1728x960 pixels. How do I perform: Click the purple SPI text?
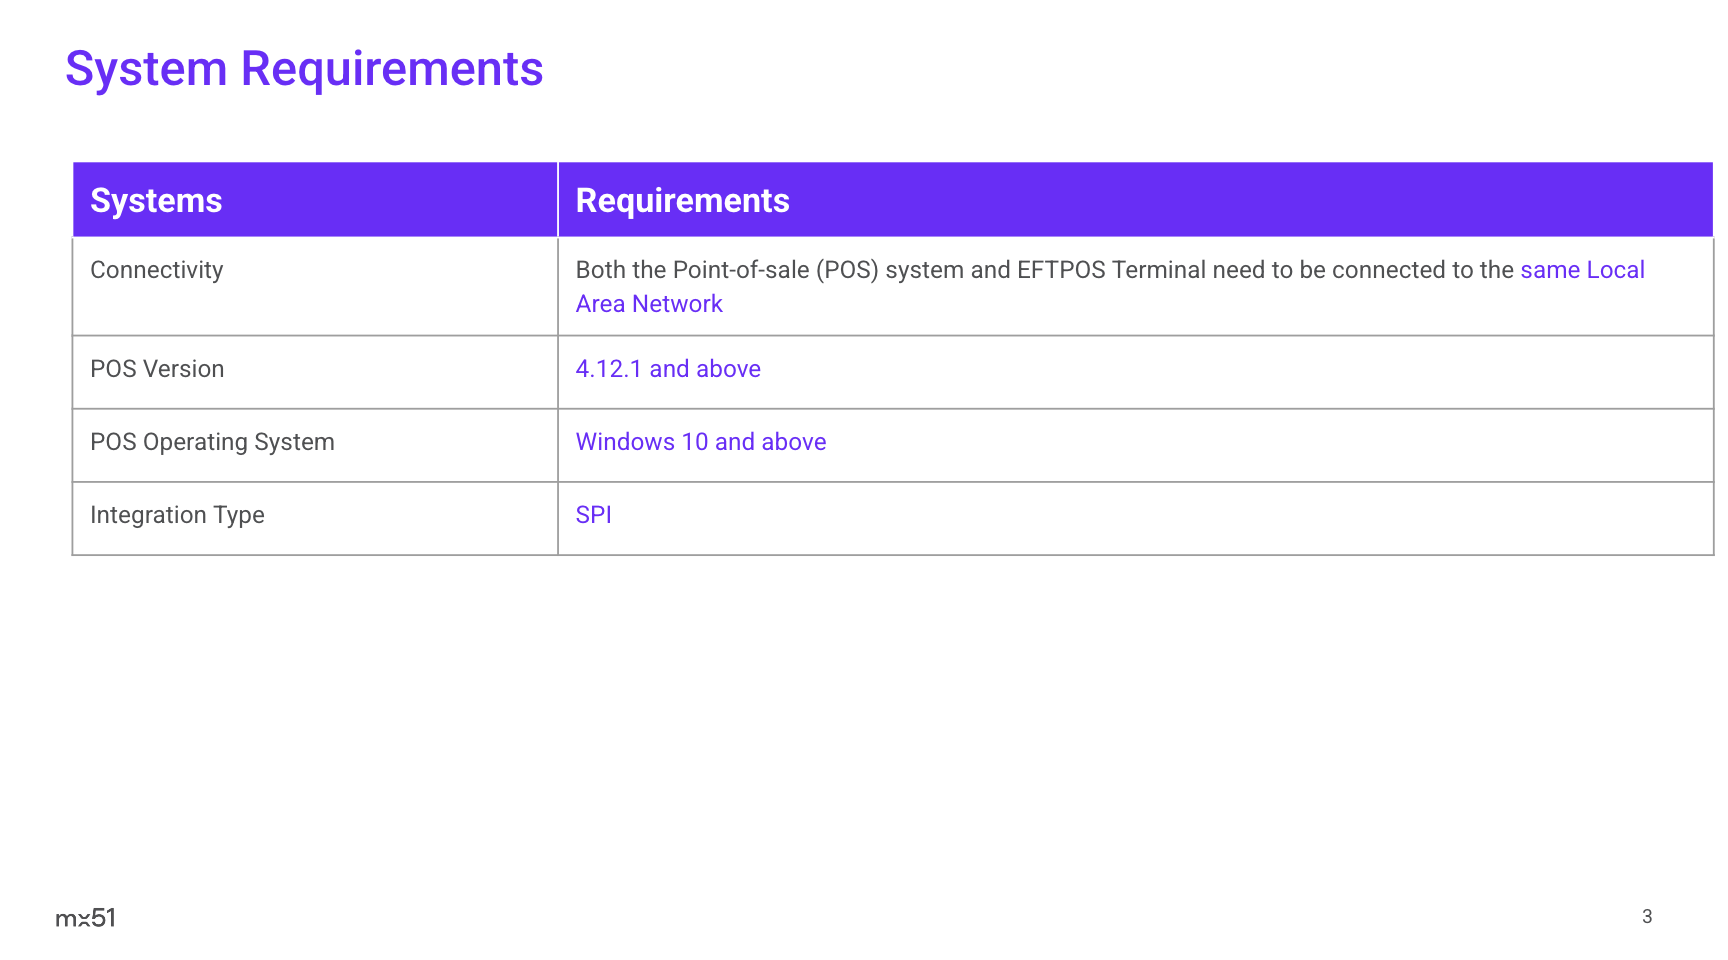593,515
